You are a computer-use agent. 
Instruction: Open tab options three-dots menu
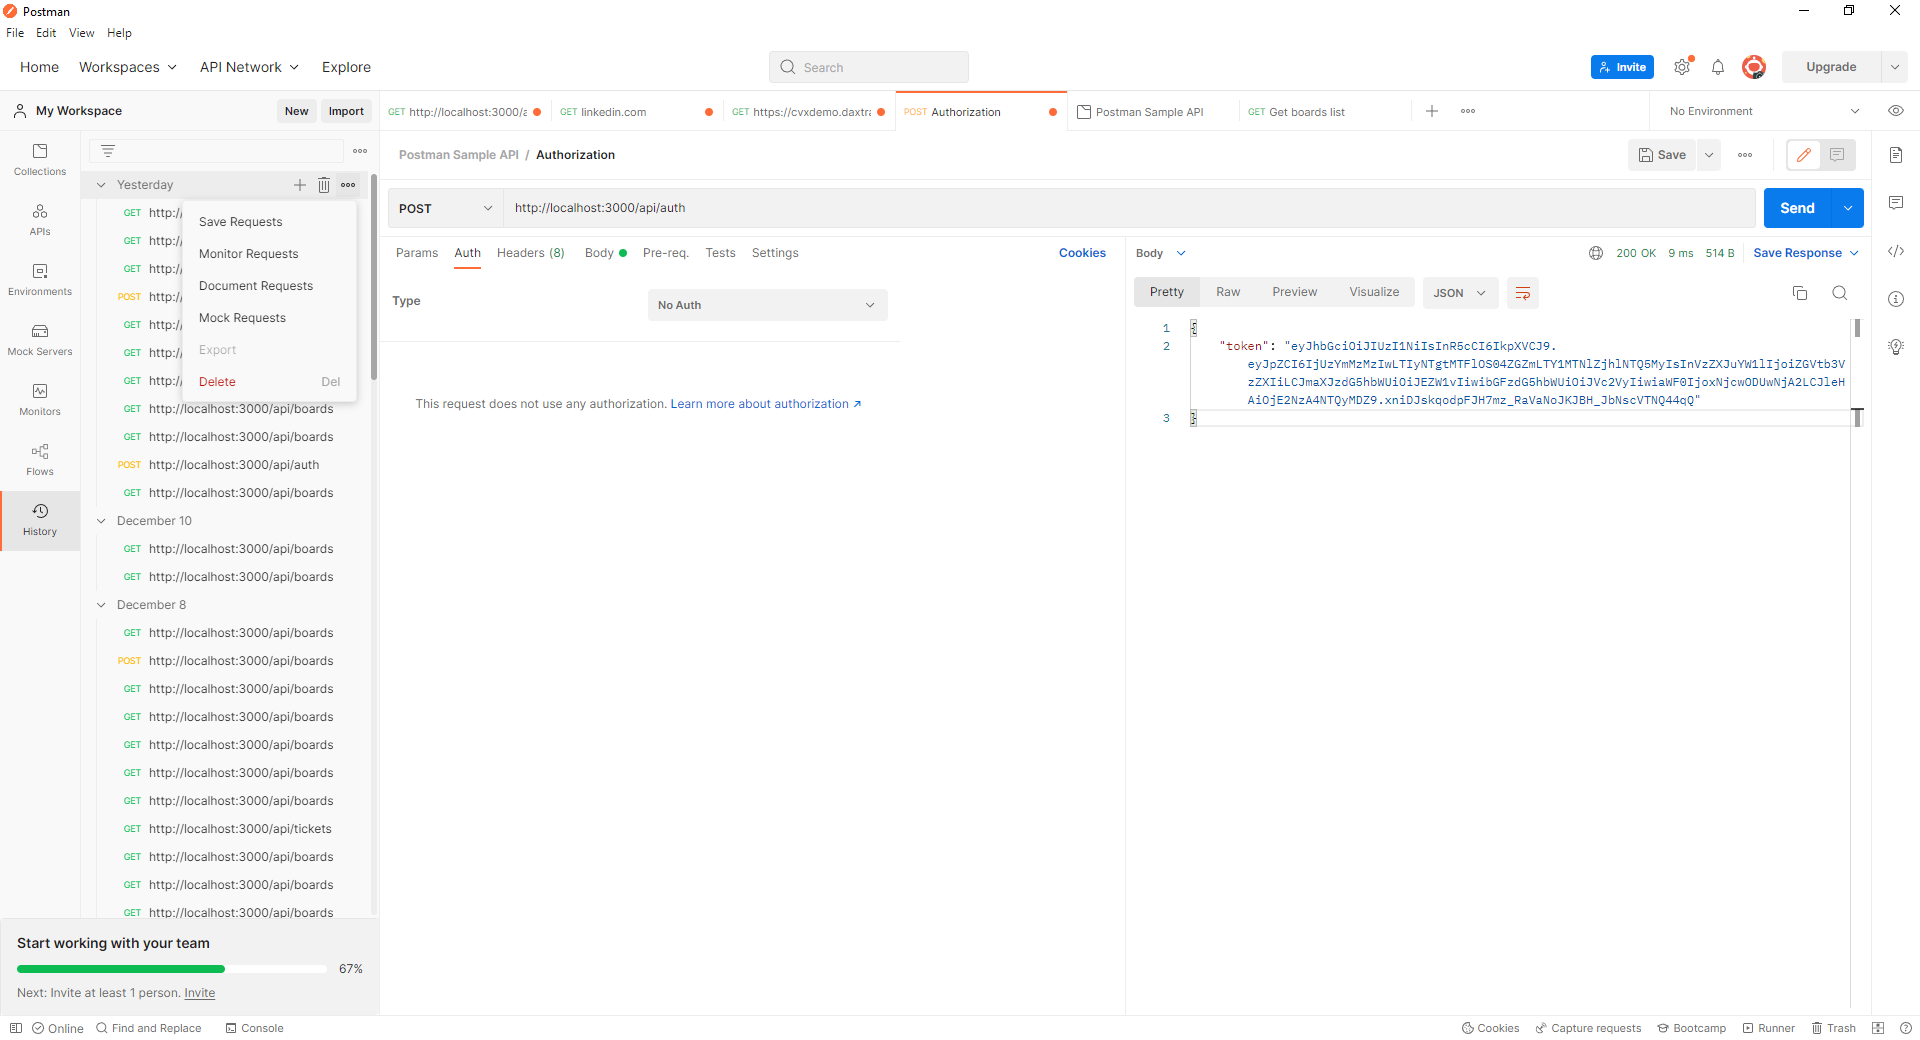[x=1468, y=111]
